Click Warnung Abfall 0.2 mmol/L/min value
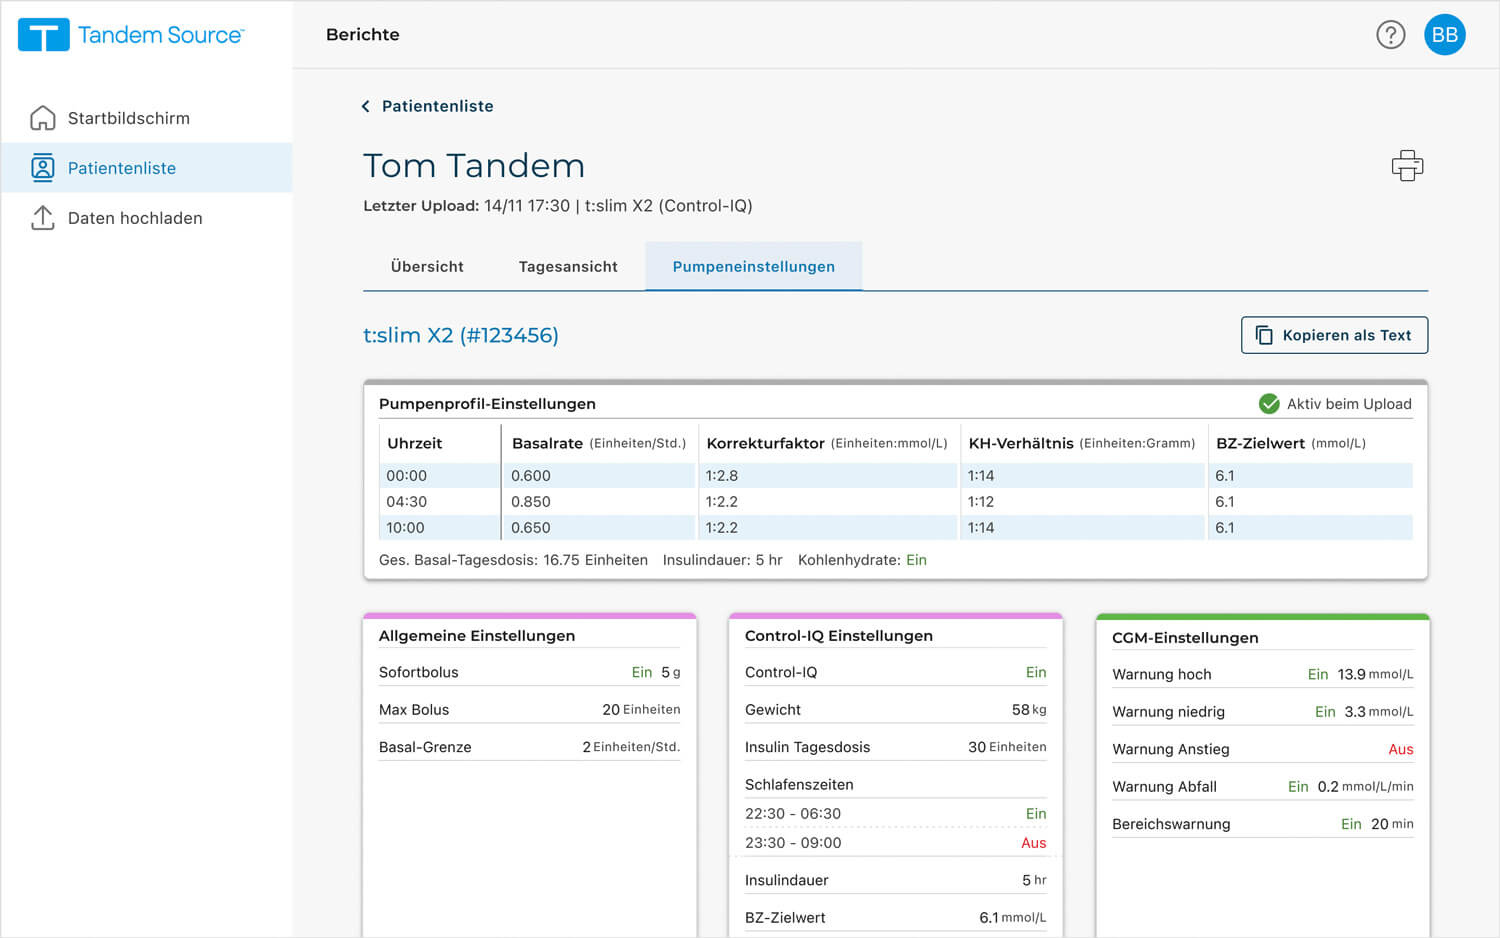Image resolution: width=1500 pixels, height=938 pixels. click(x=1365, y=786)
